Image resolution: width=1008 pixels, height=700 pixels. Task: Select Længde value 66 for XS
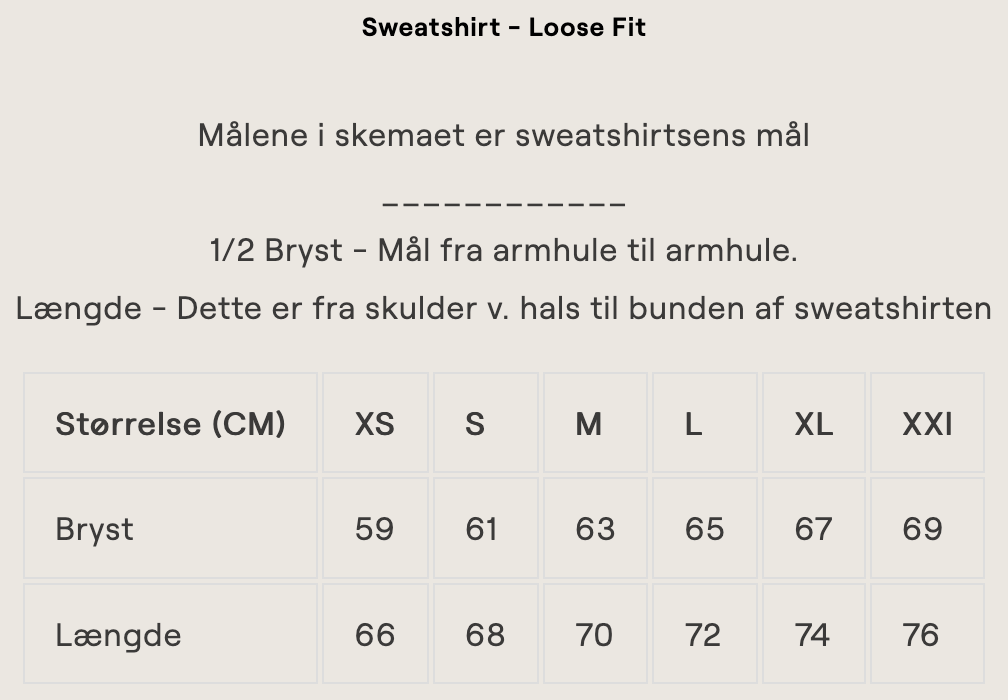(x=375, y=635)
